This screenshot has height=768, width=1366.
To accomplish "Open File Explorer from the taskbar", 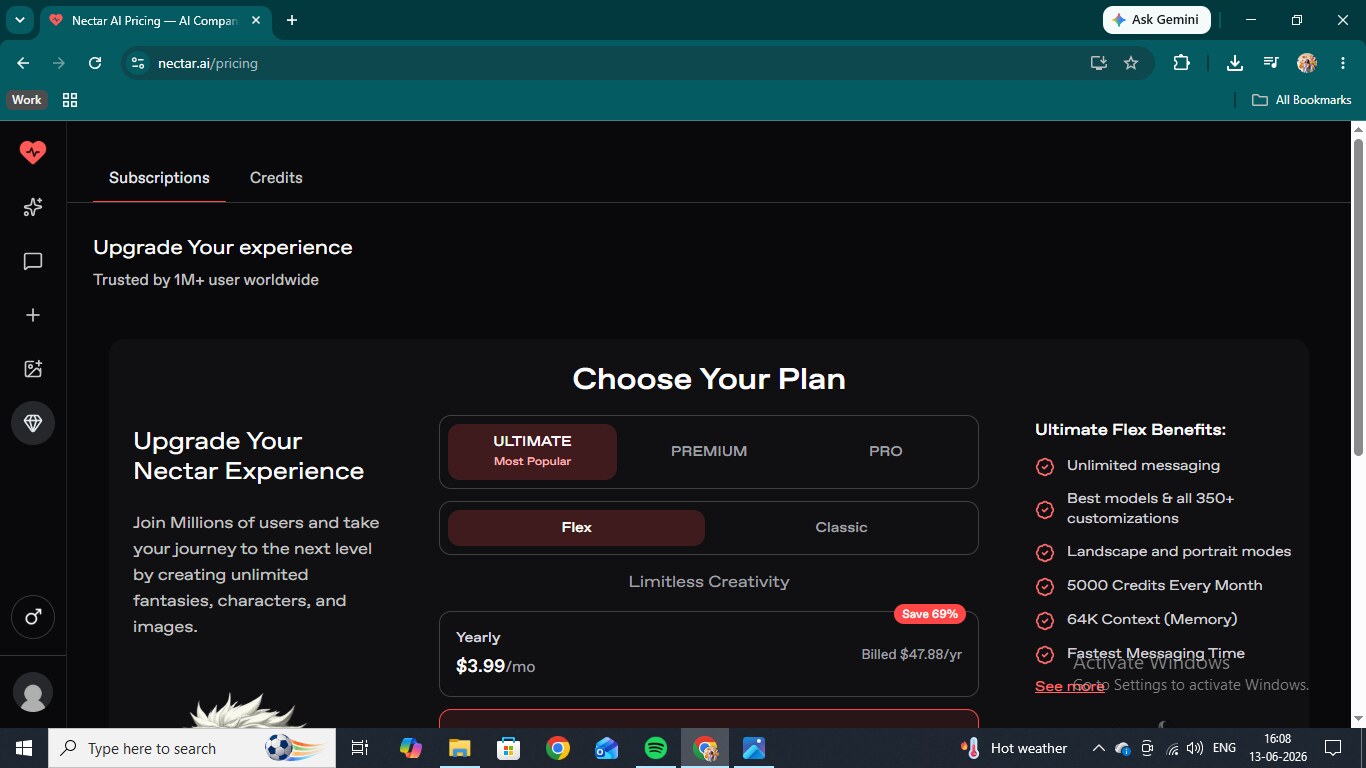I will coord(460,748).
